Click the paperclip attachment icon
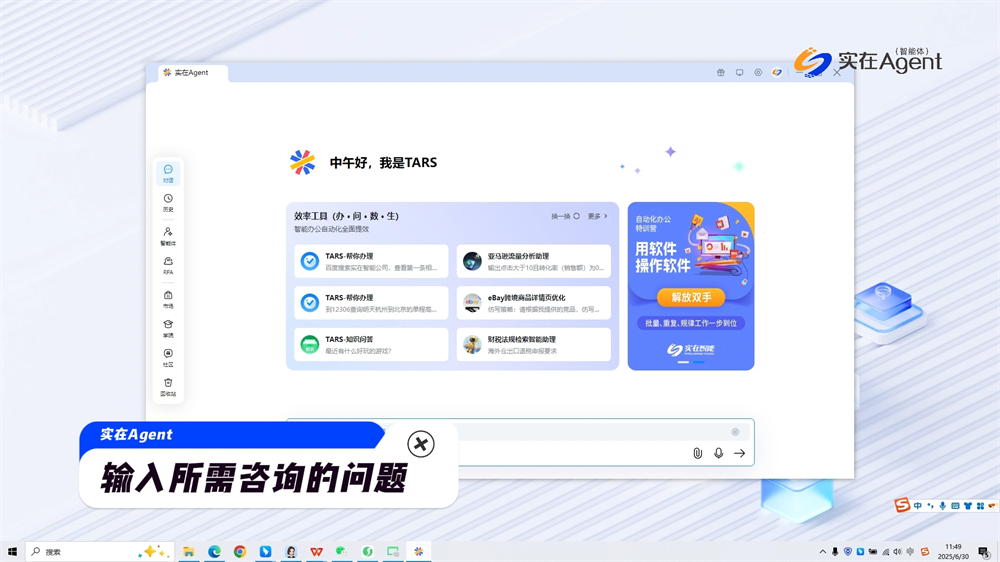The height and width of the screenshot is (562, 1000). [x=697, y=453]
